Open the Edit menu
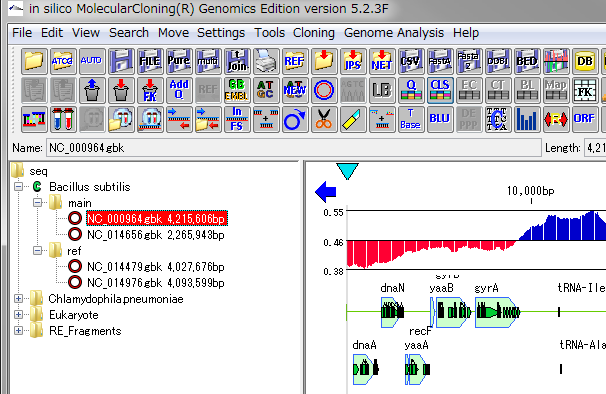 point(52,33)
